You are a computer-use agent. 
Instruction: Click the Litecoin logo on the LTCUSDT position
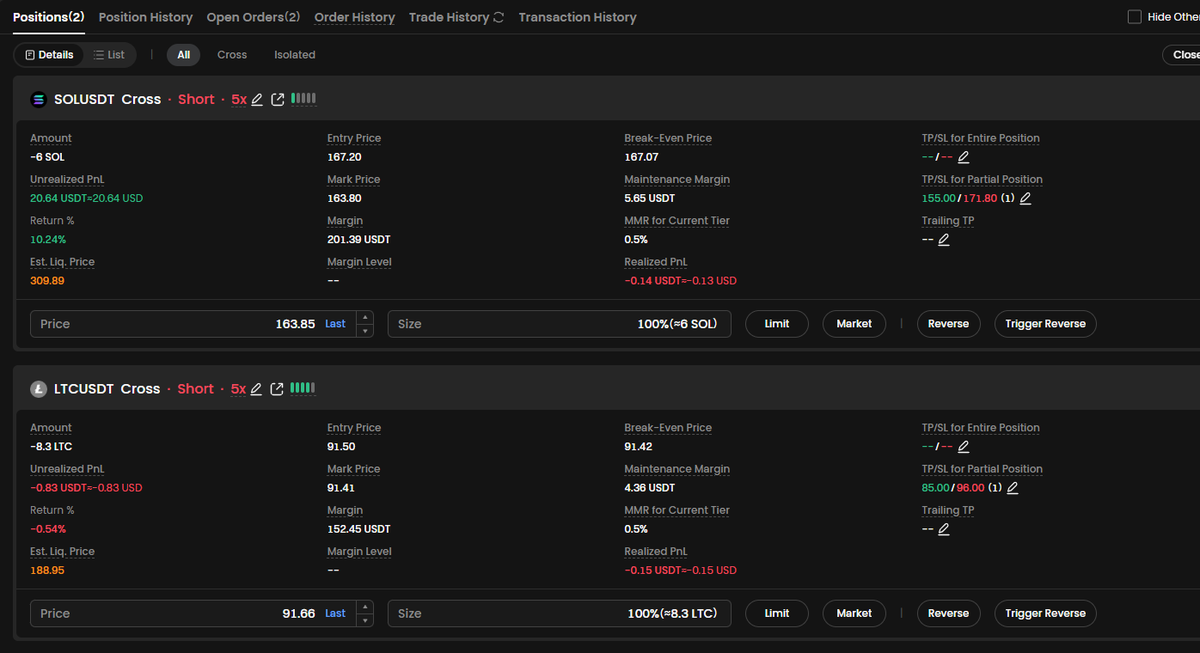coord(37,389)
